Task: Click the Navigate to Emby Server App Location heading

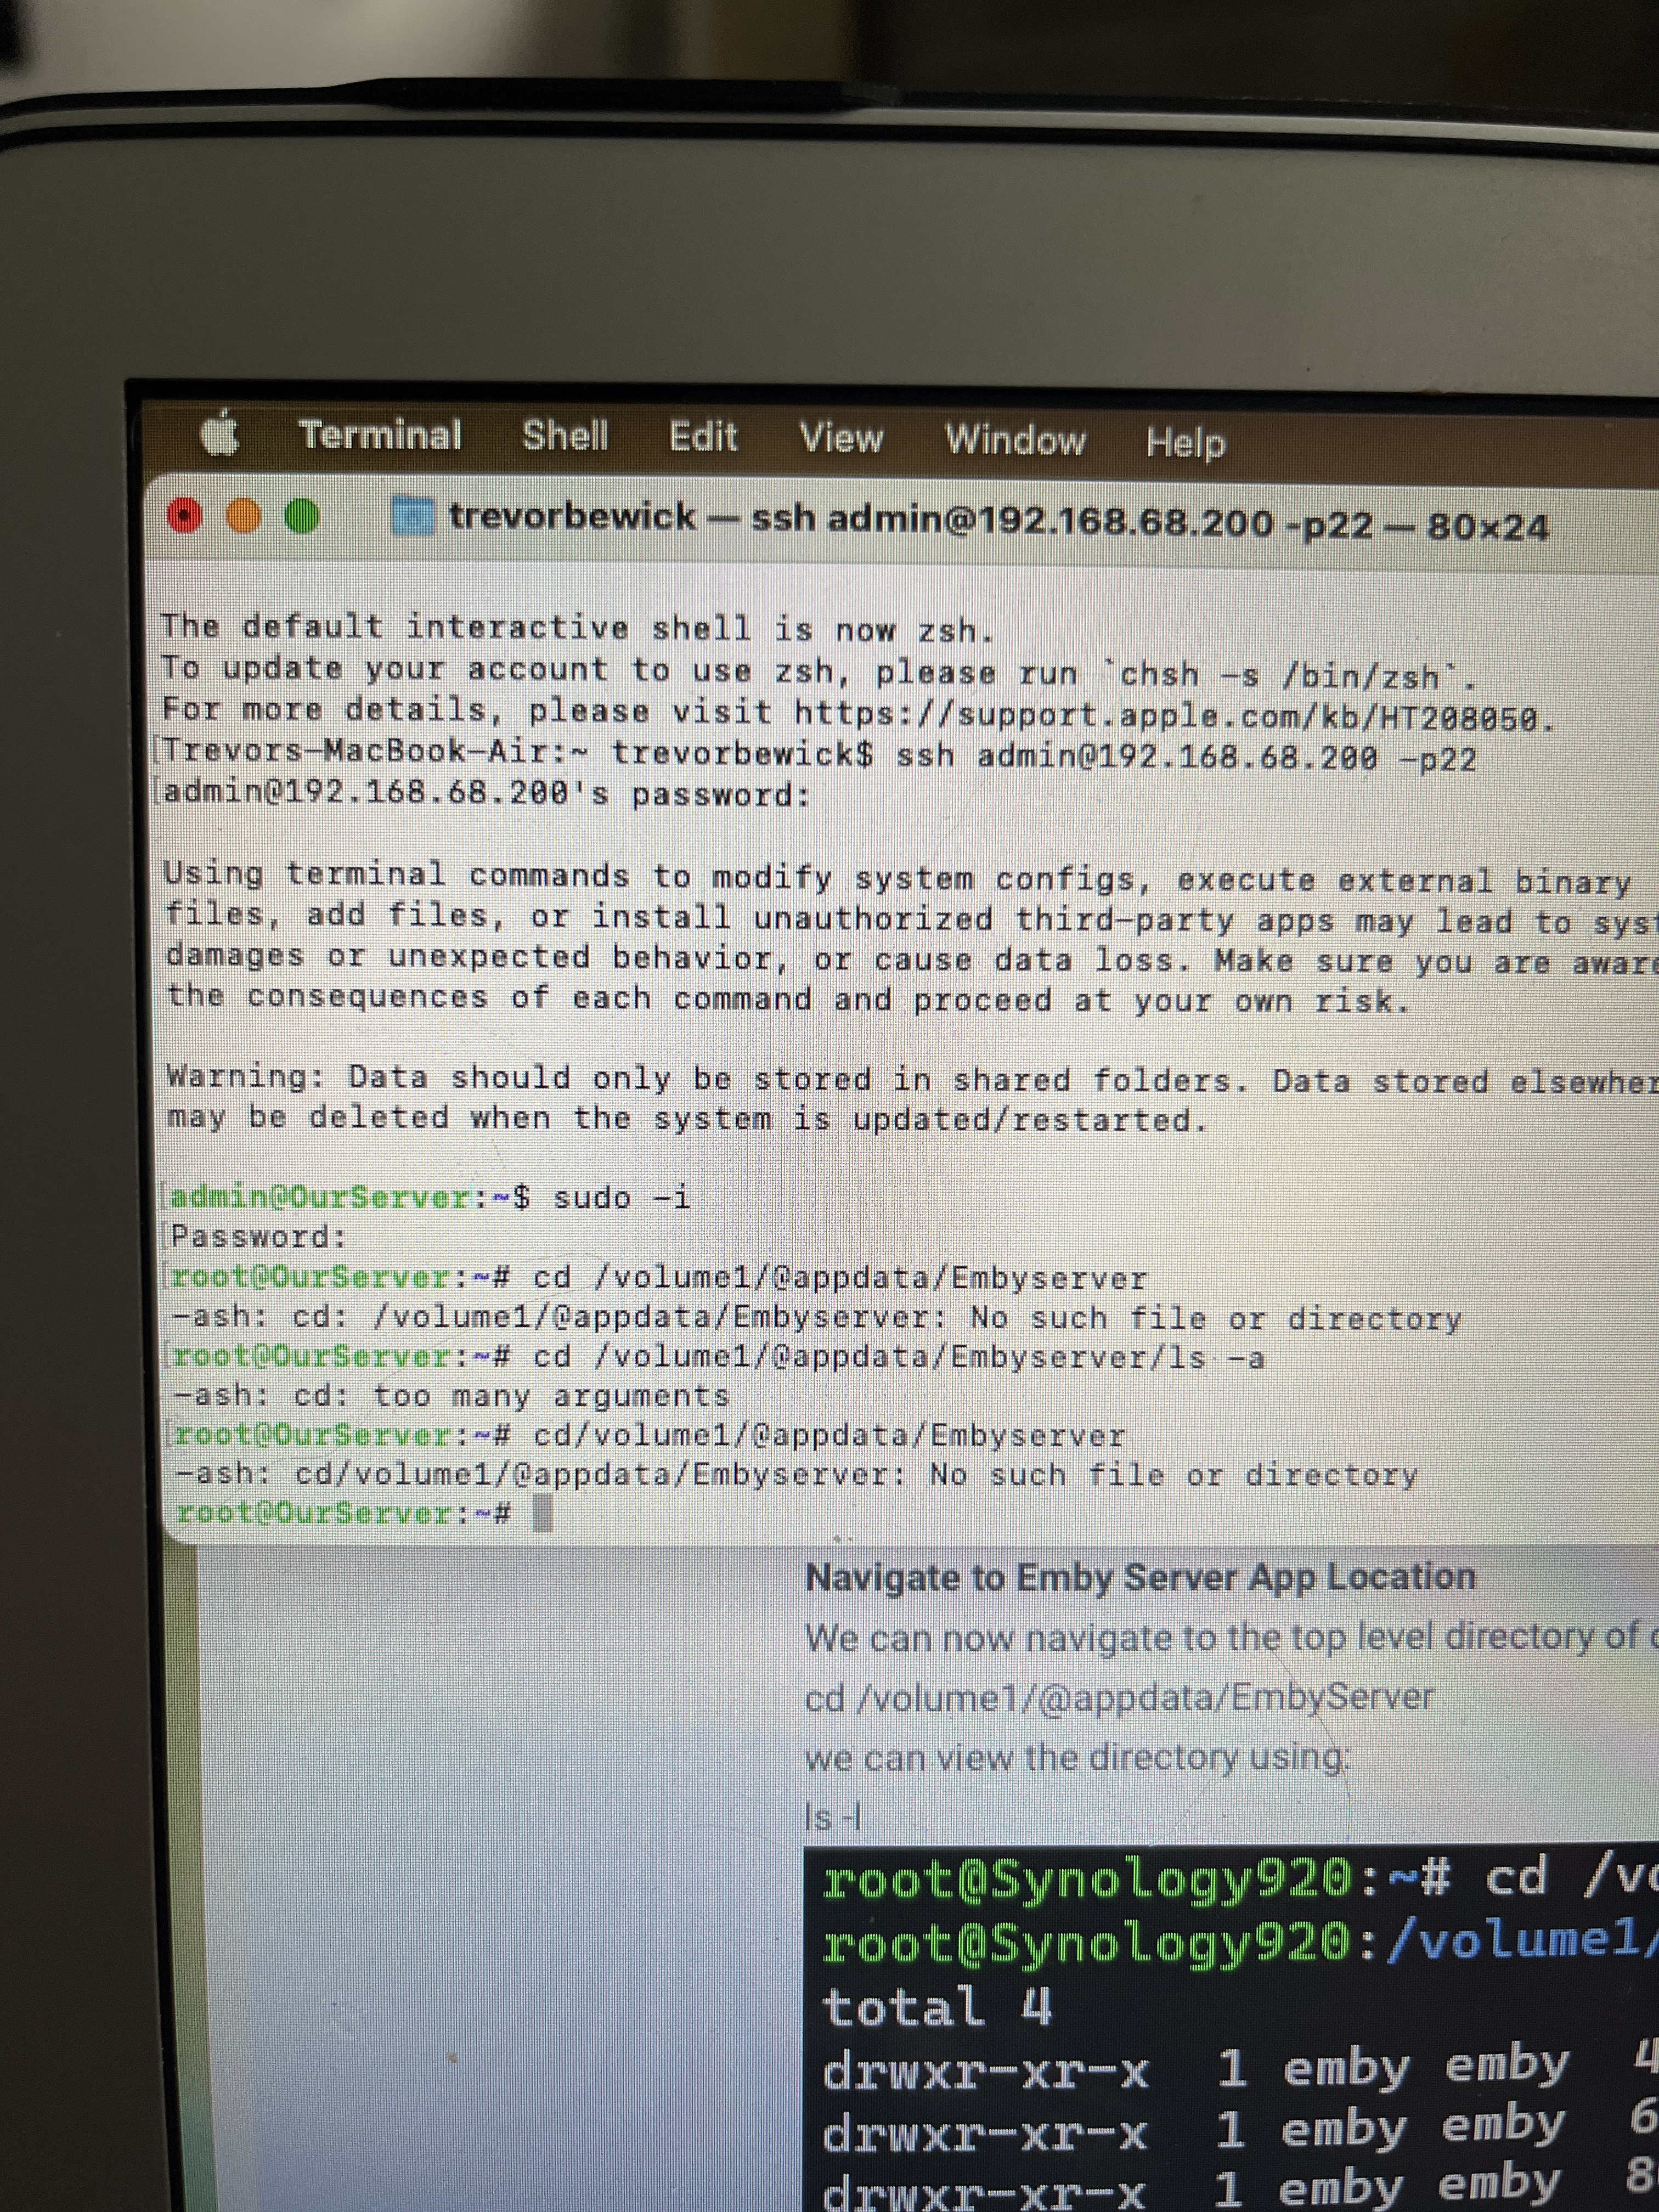Action: tap(1140, 1577)
